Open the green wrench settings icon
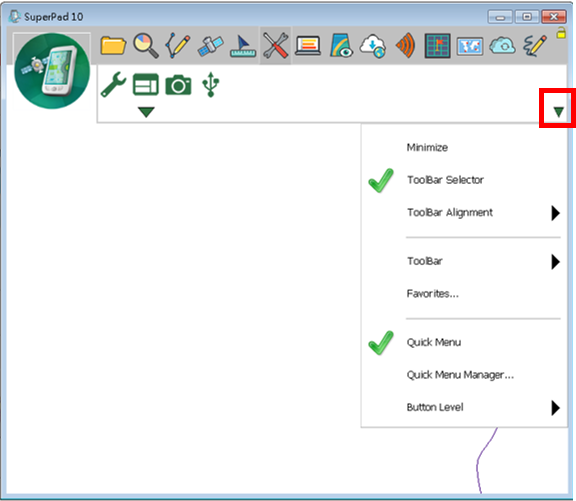 114,84
